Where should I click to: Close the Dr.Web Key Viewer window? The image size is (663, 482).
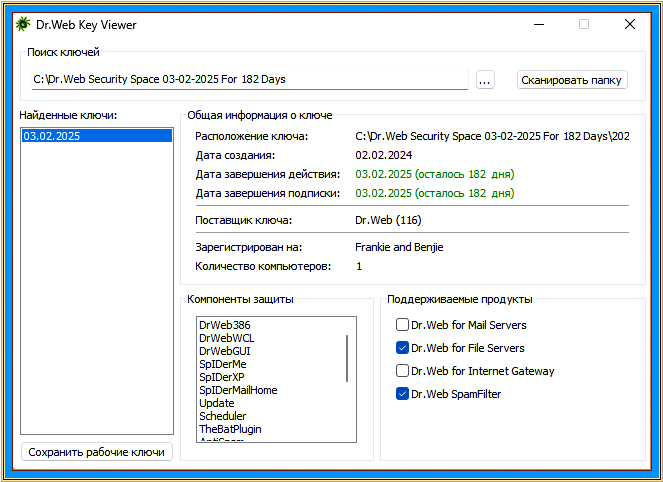click(630, 24)
